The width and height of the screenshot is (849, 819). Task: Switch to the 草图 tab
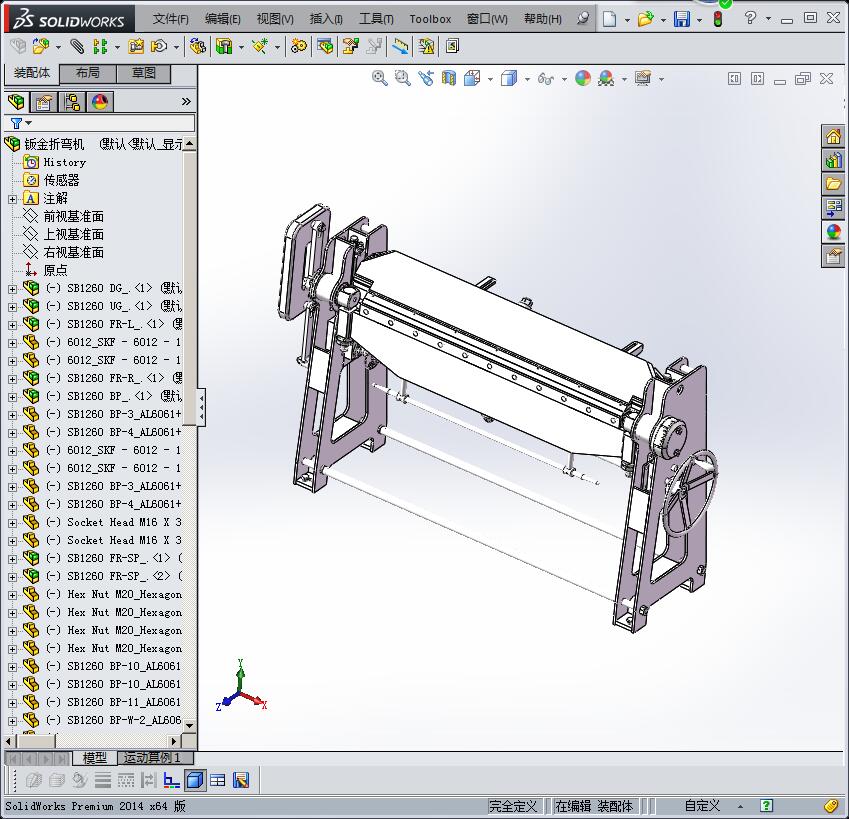click(x=143, y=73)
